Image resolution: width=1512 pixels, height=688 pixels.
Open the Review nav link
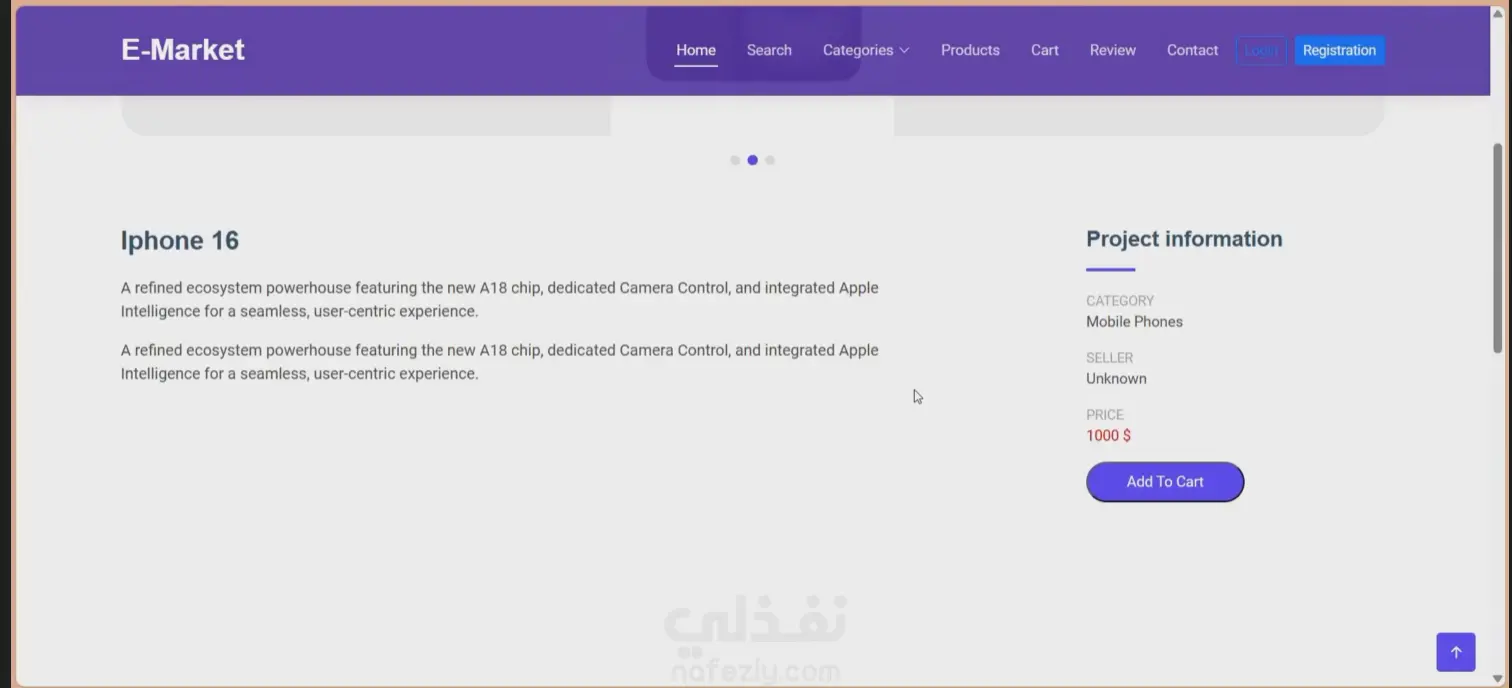click(x=1113, y=50)
